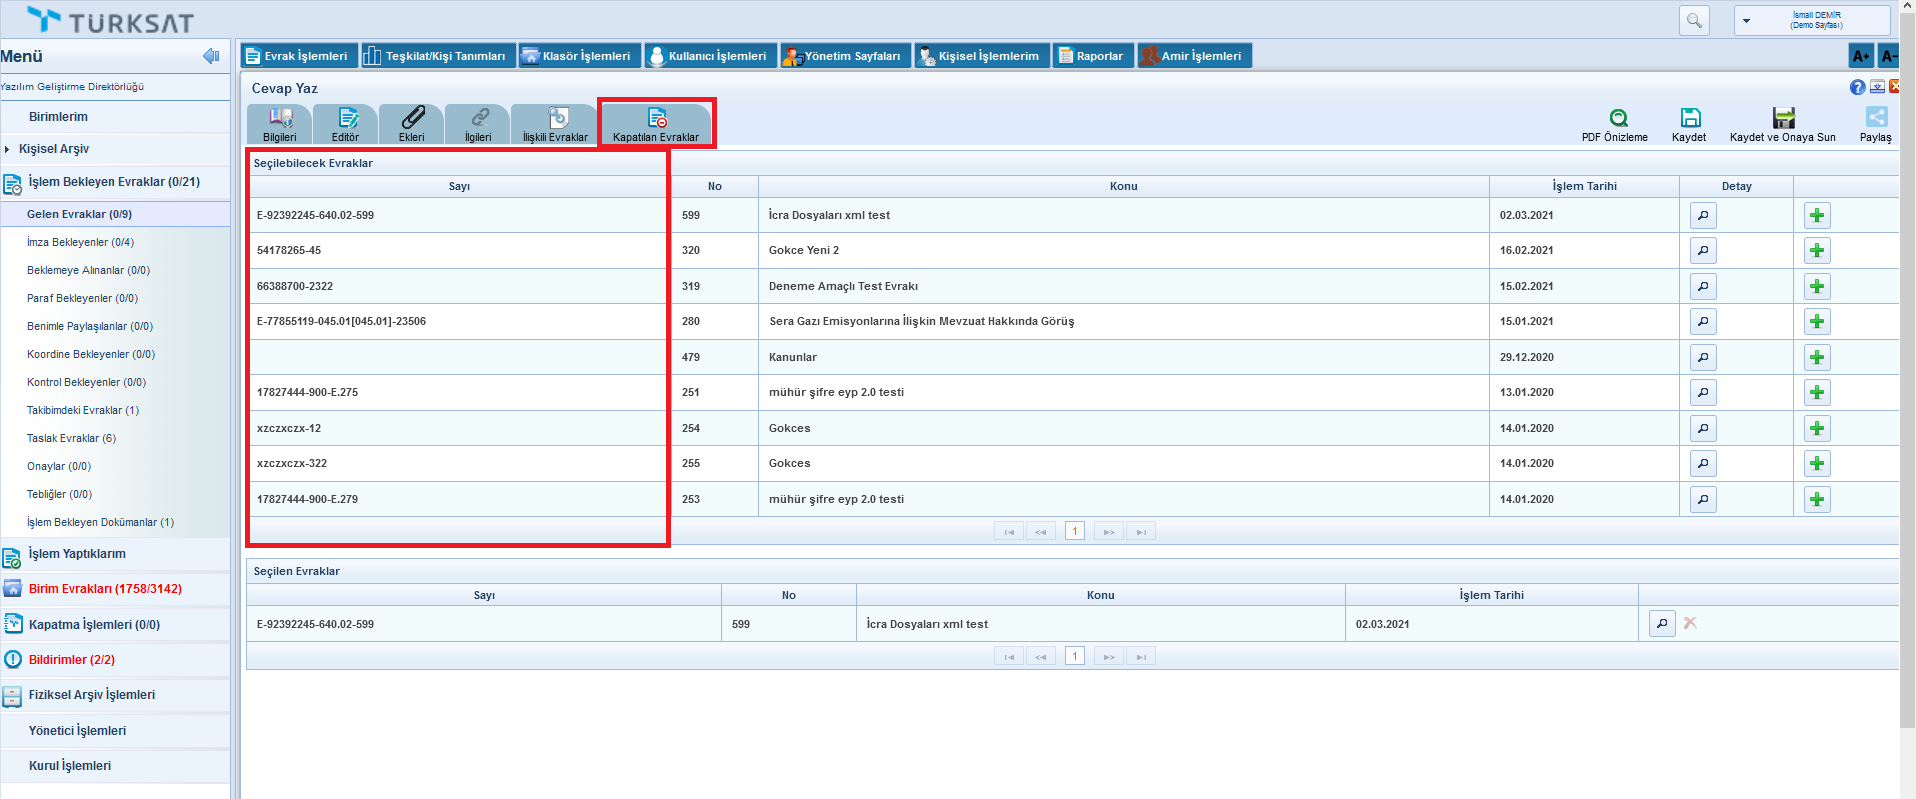Click the Kaydet save icon
Screen dimensions: 1916x799
(1690, 118)
